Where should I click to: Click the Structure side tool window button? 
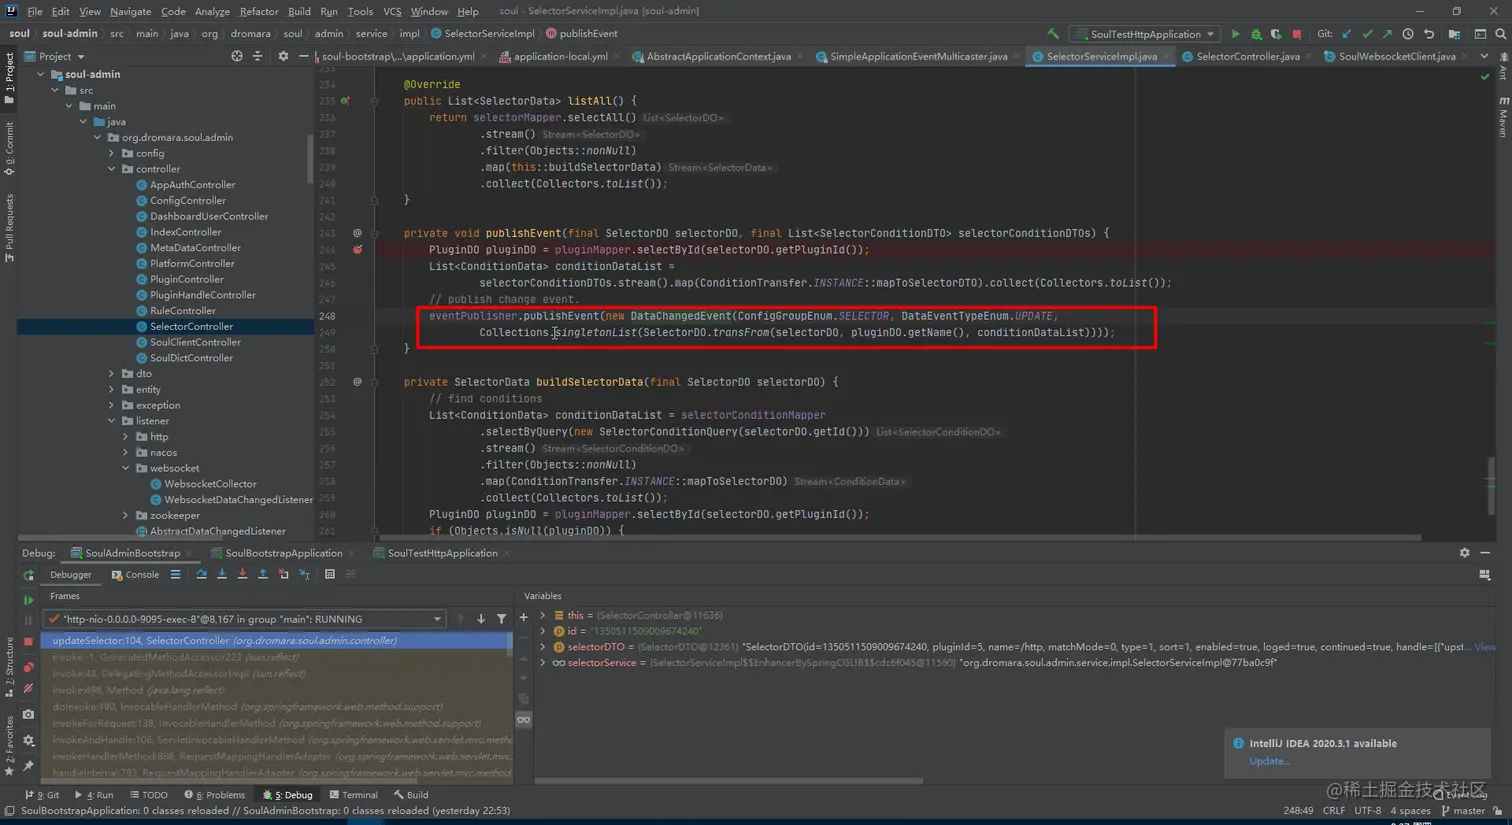(9, 667)
